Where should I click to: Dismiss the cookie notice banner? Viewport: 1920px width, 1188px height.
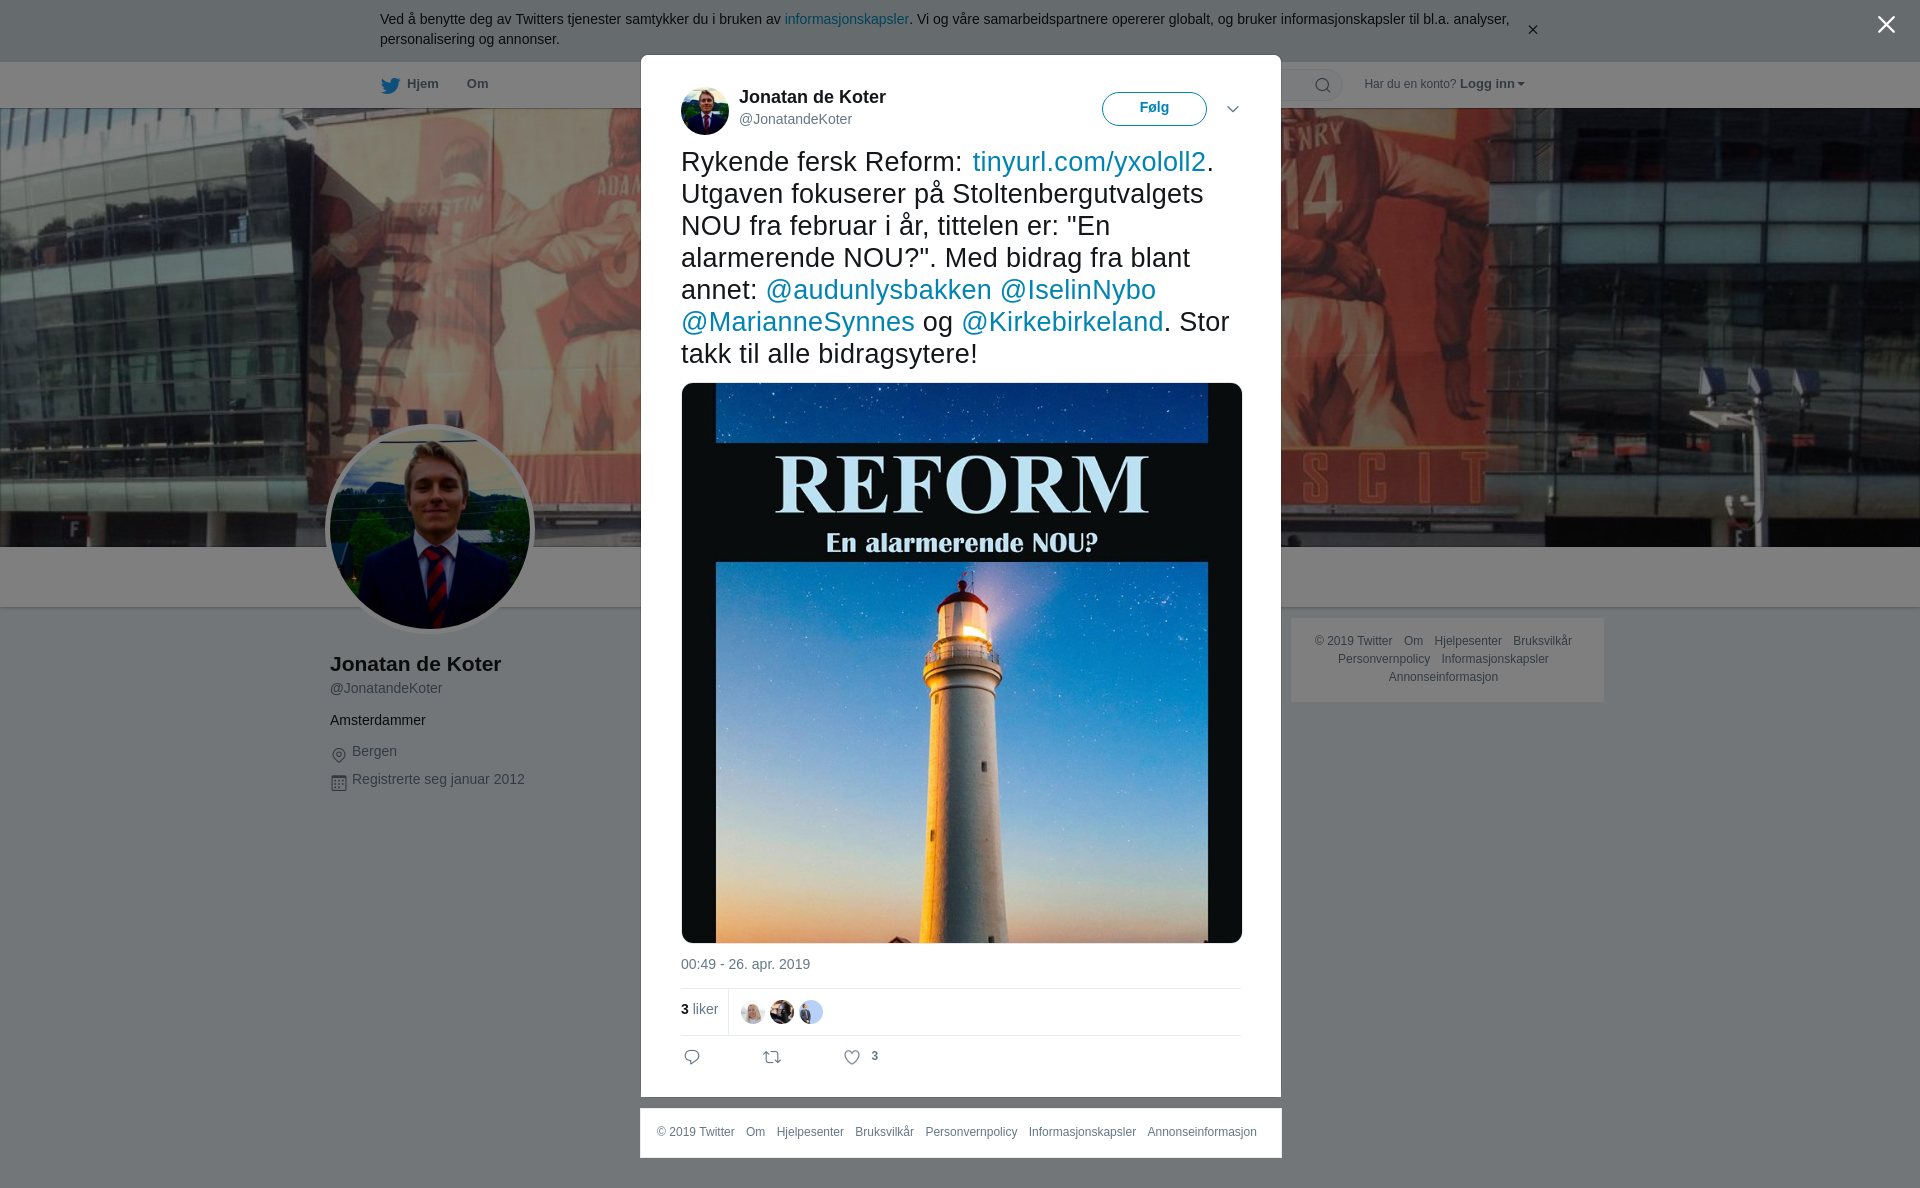click(x=1532, y=30)
